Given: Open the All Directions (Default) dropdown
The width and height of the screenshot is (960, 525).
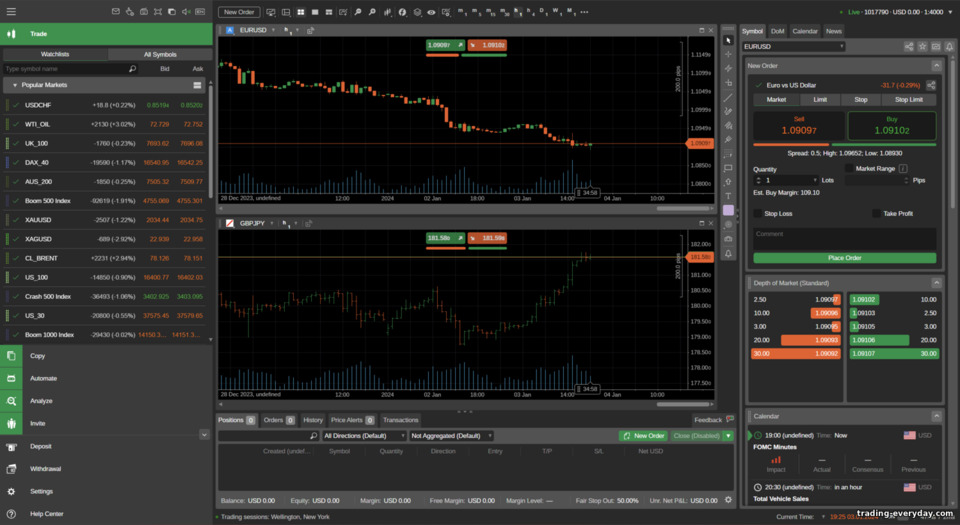Looking at the screenshot, I should (x=364, y=436).
